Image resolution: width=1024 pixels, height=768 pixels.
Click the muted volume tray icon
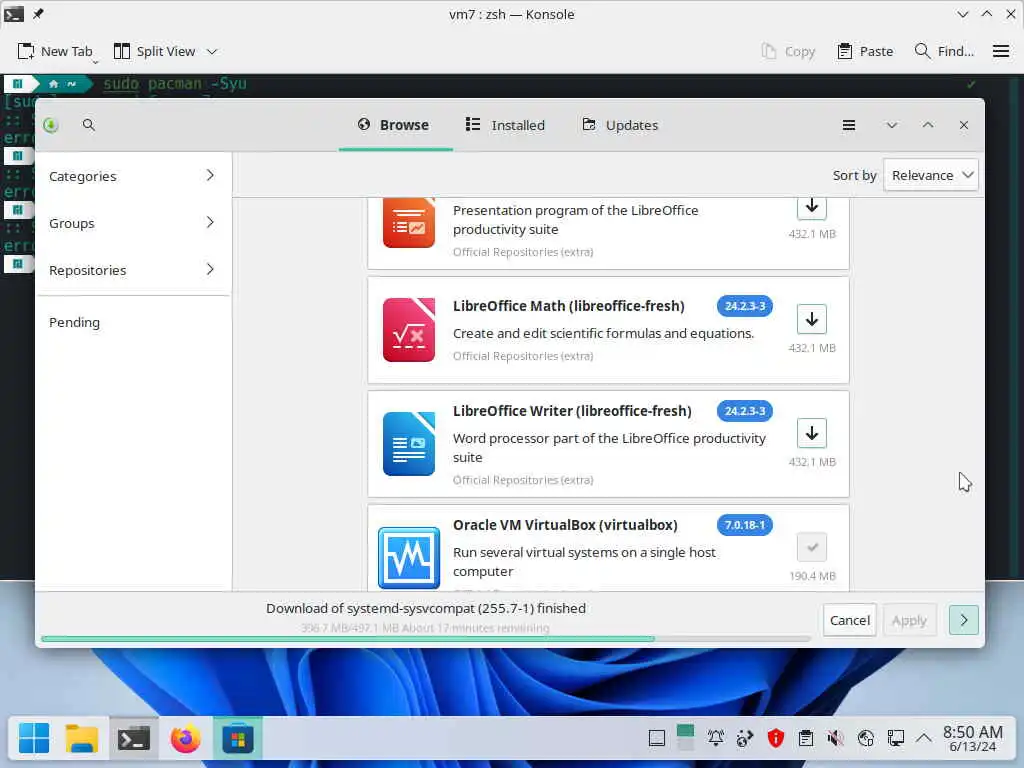click(835, 738)
